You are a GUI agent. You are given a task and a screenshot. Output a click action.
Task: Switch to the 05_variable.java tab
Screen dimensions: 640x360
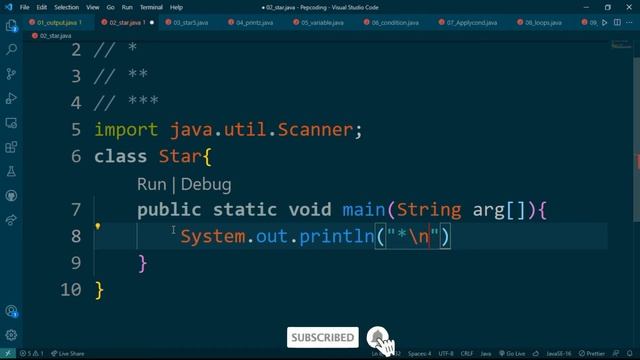click(322, 22)
